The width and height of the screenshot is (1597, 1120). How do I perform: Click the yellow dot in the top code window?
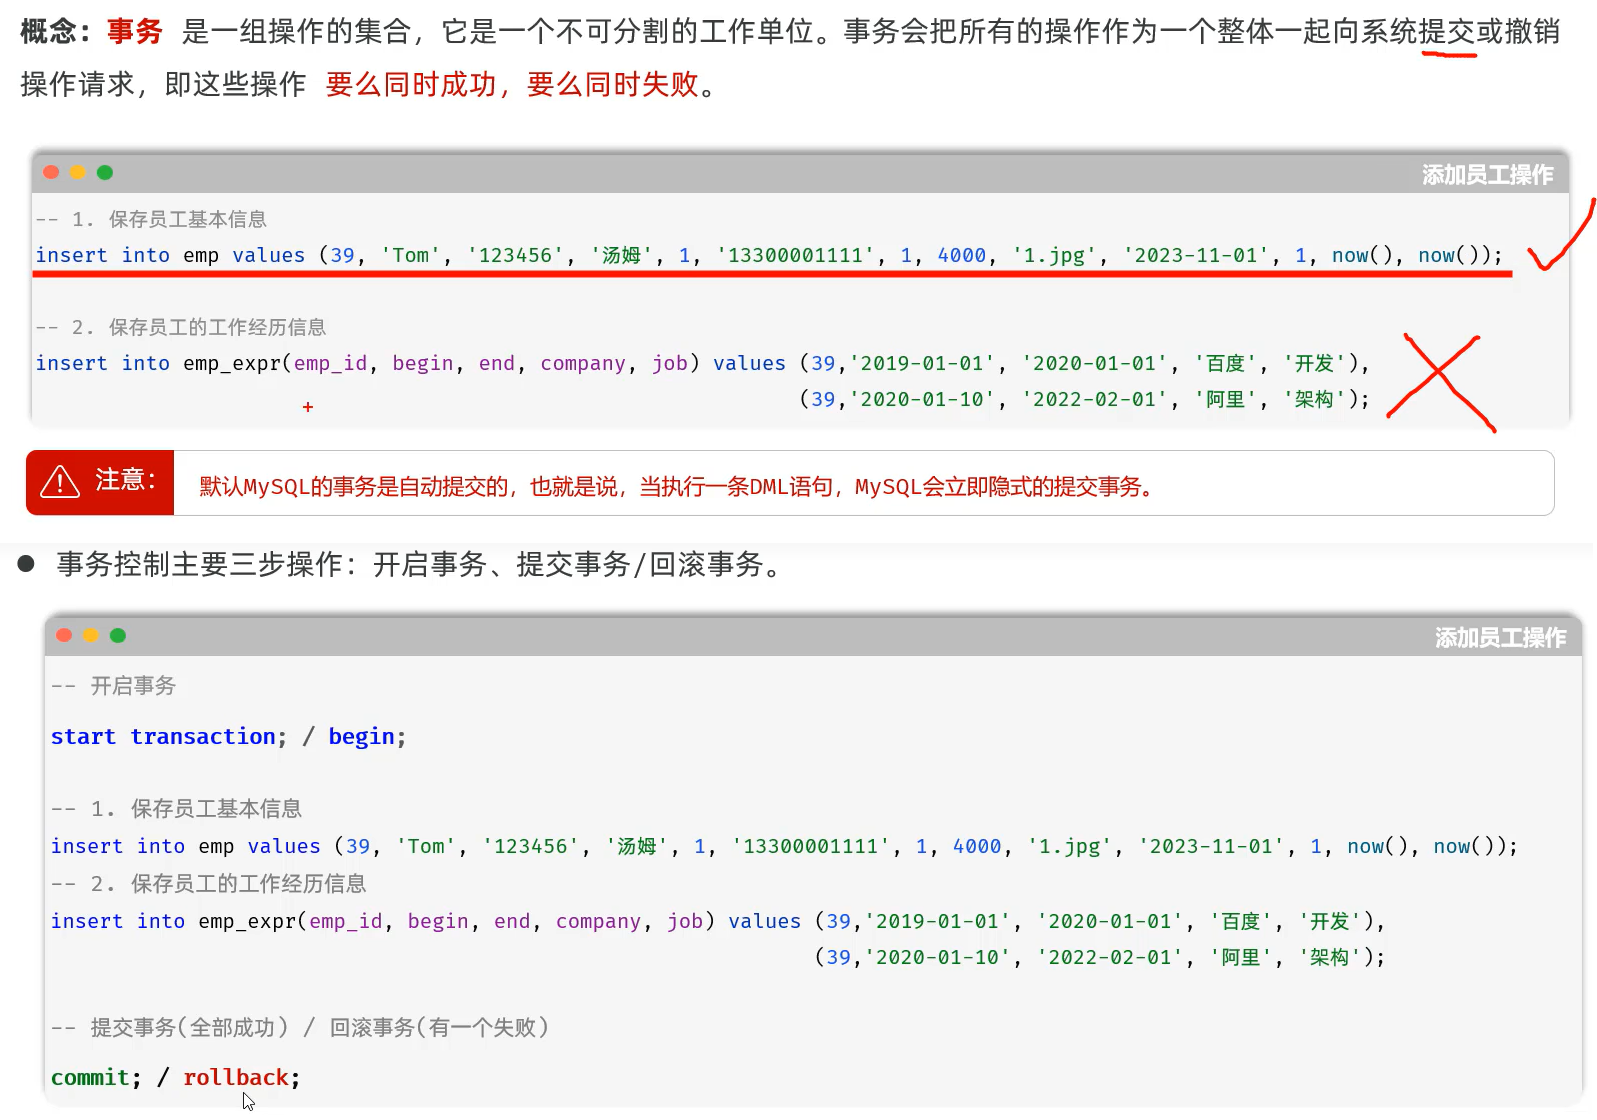coord(78,172)
